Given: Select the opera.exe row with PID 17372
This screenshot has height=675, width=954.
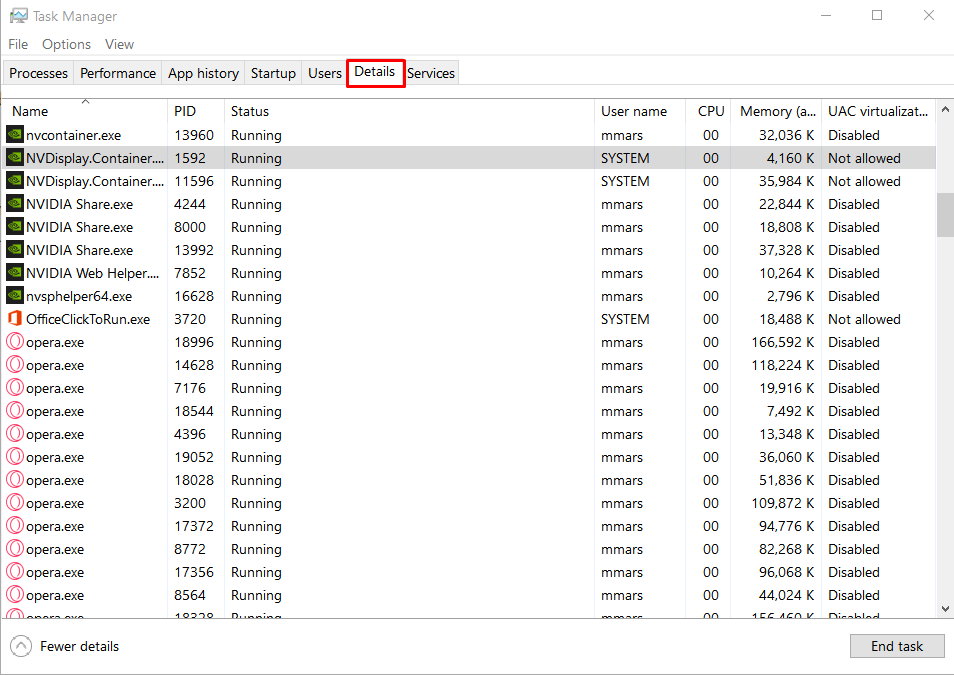Looking at the screenshot, I should point(468,526).
